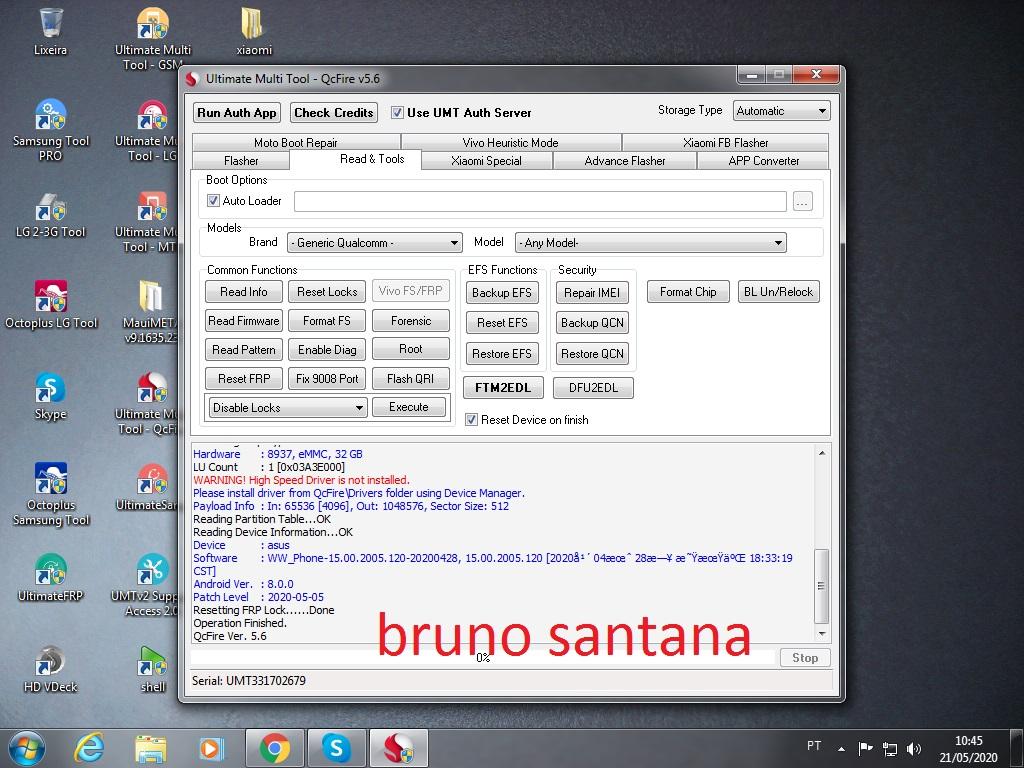
Task: Open Windows Explorer from the taskbar
Action: (x=150, y=748)
